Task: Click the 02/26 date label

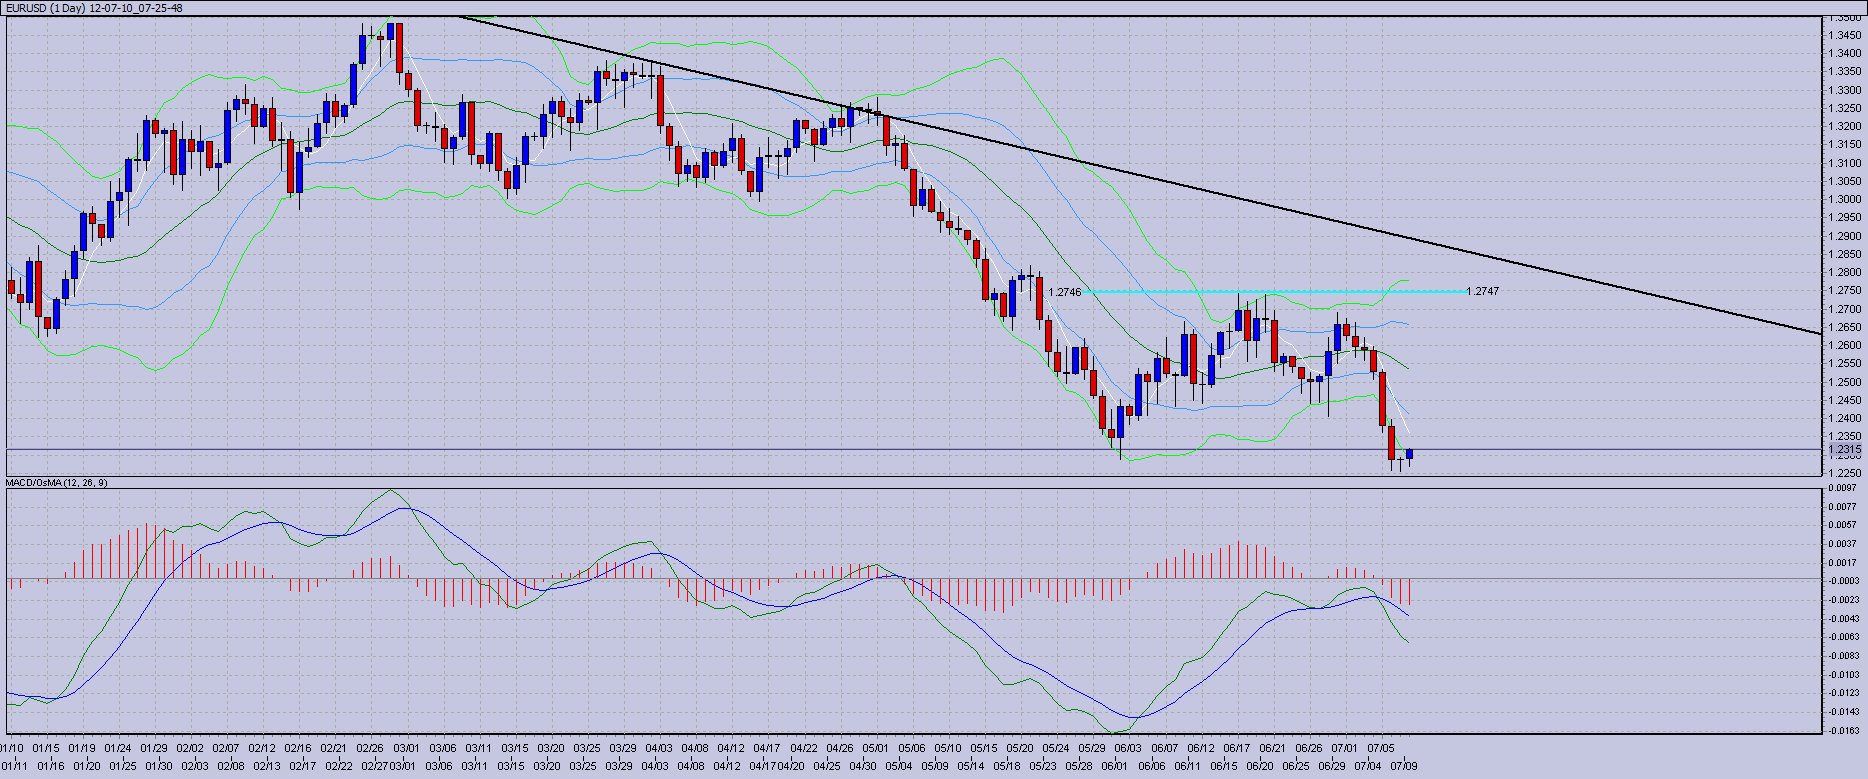Action: [370, 748]
